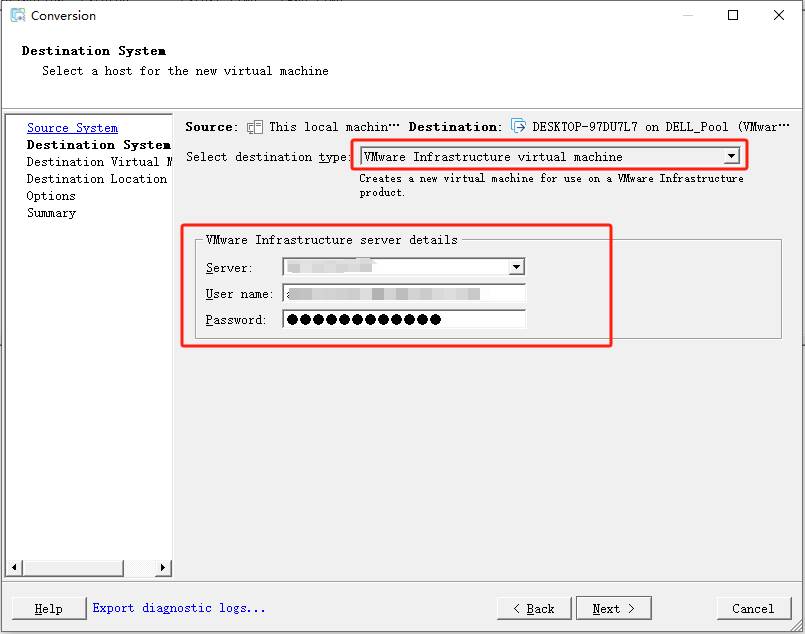
Task: Click the User name field
Action: pos(404,294)
